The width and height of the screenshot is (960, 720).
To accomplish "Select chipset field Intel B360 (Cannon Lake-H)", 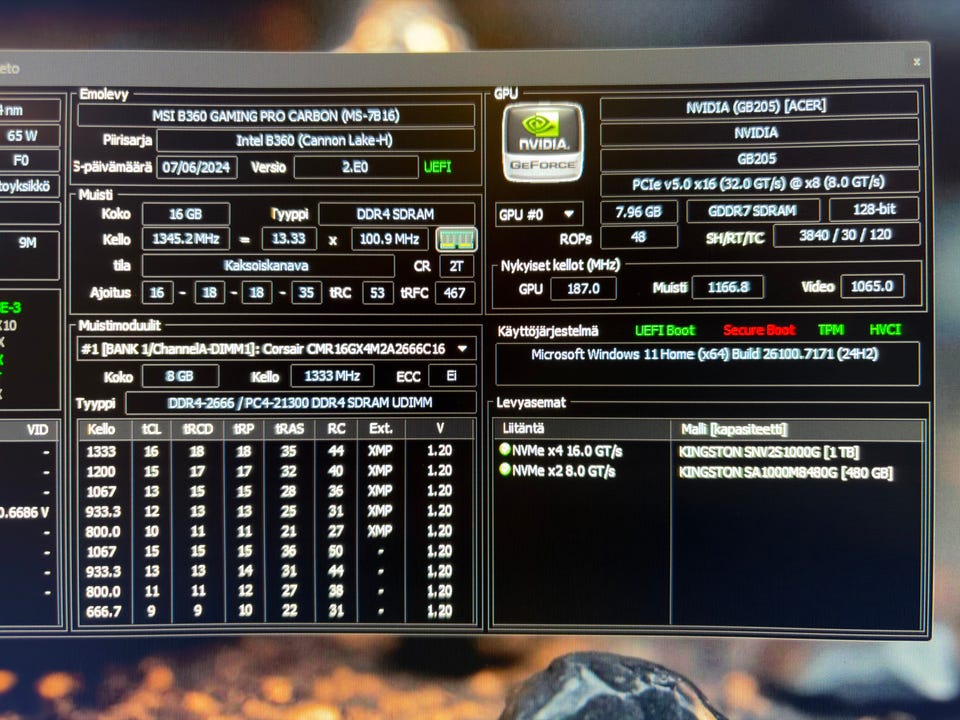I will tap(315, 140).
